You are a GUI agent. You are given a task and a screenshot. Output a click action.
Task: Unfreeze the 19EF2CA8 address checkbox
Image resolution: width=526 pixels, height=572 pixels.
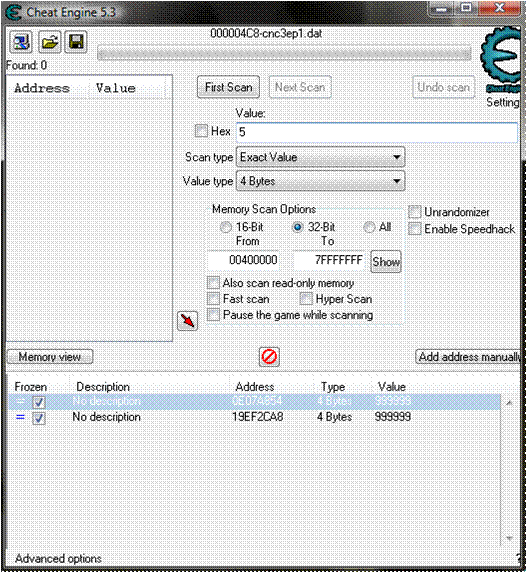click(39, 418)
